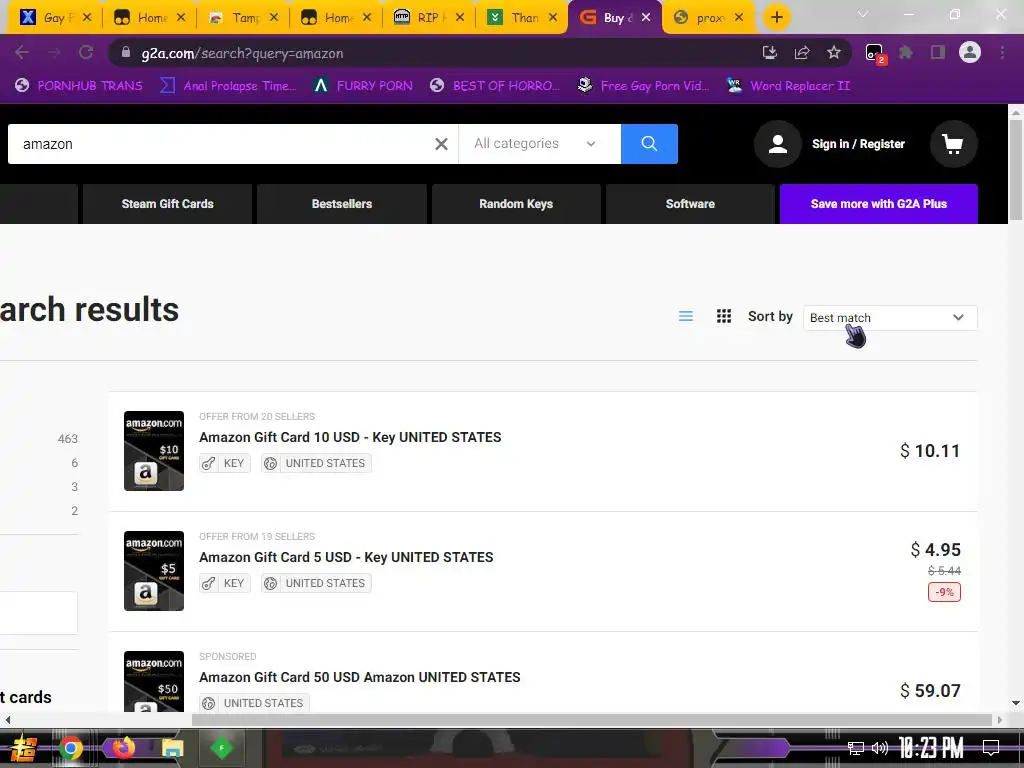Click the 463 filter count
The width and height of the screenshot is (1024, 768).
pyautogui.click(x=68, y=439)
